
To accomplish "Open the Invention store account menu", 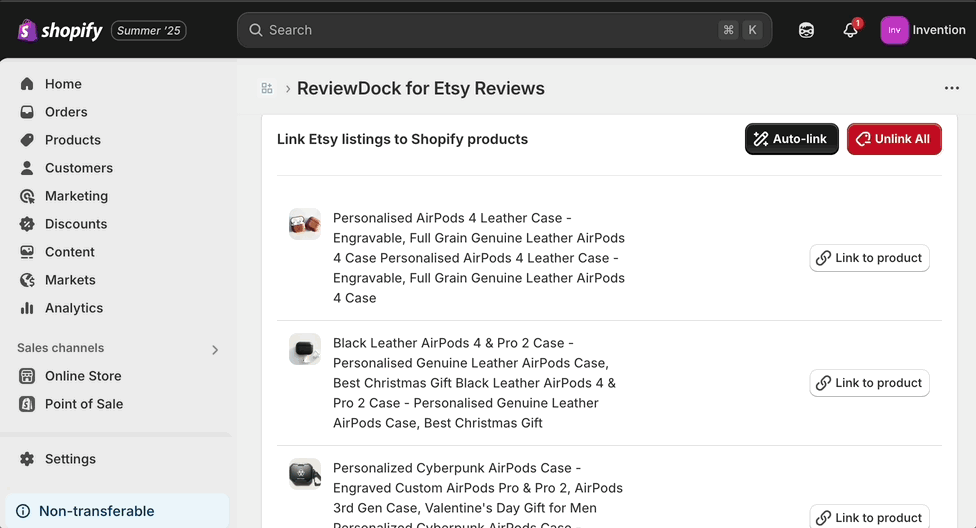I will click(923, 30).
